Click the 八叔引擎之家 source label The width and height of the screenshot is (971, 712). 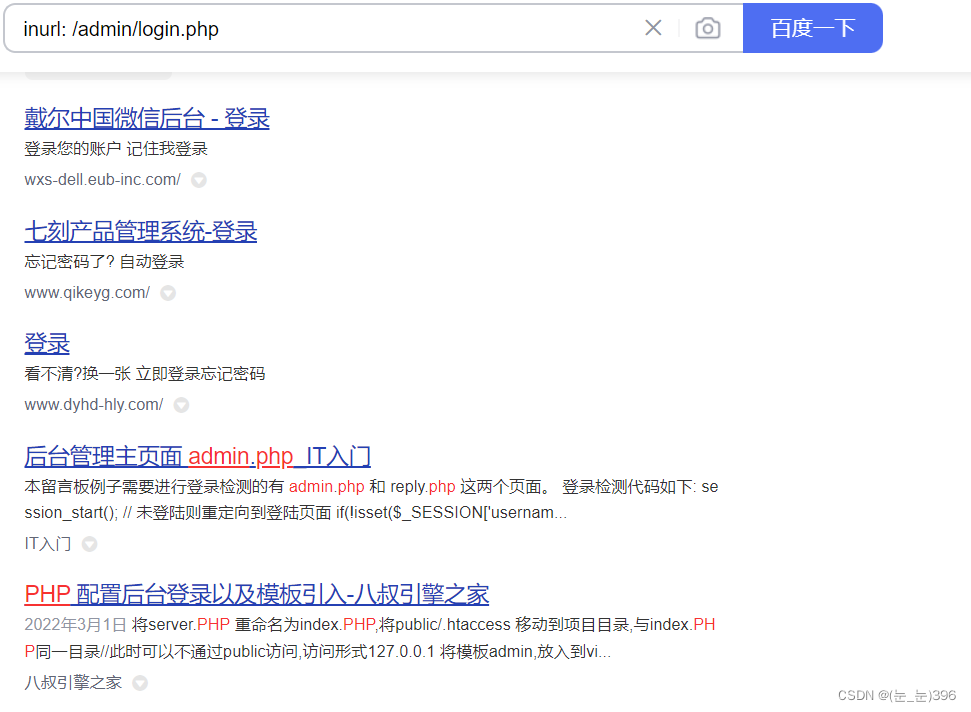pos(73,682)
